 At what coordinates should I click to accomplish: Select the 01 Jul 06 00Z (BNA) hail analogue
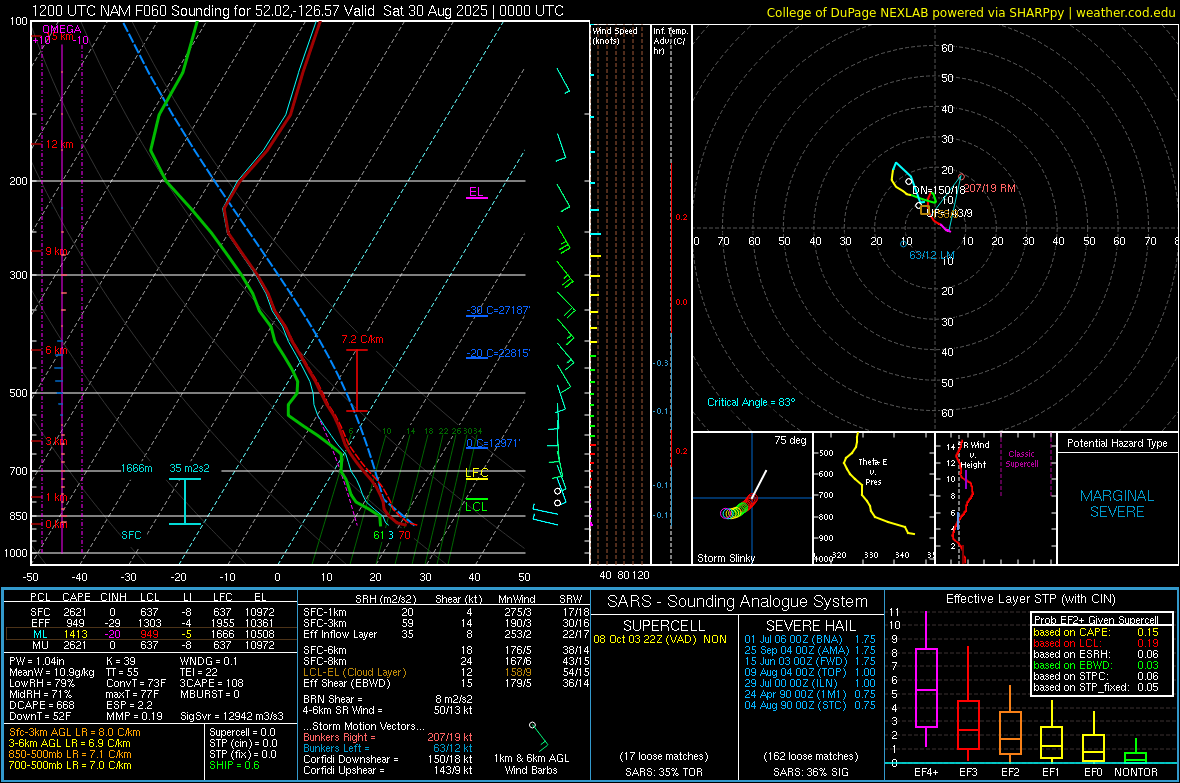(x=810, y=639)
